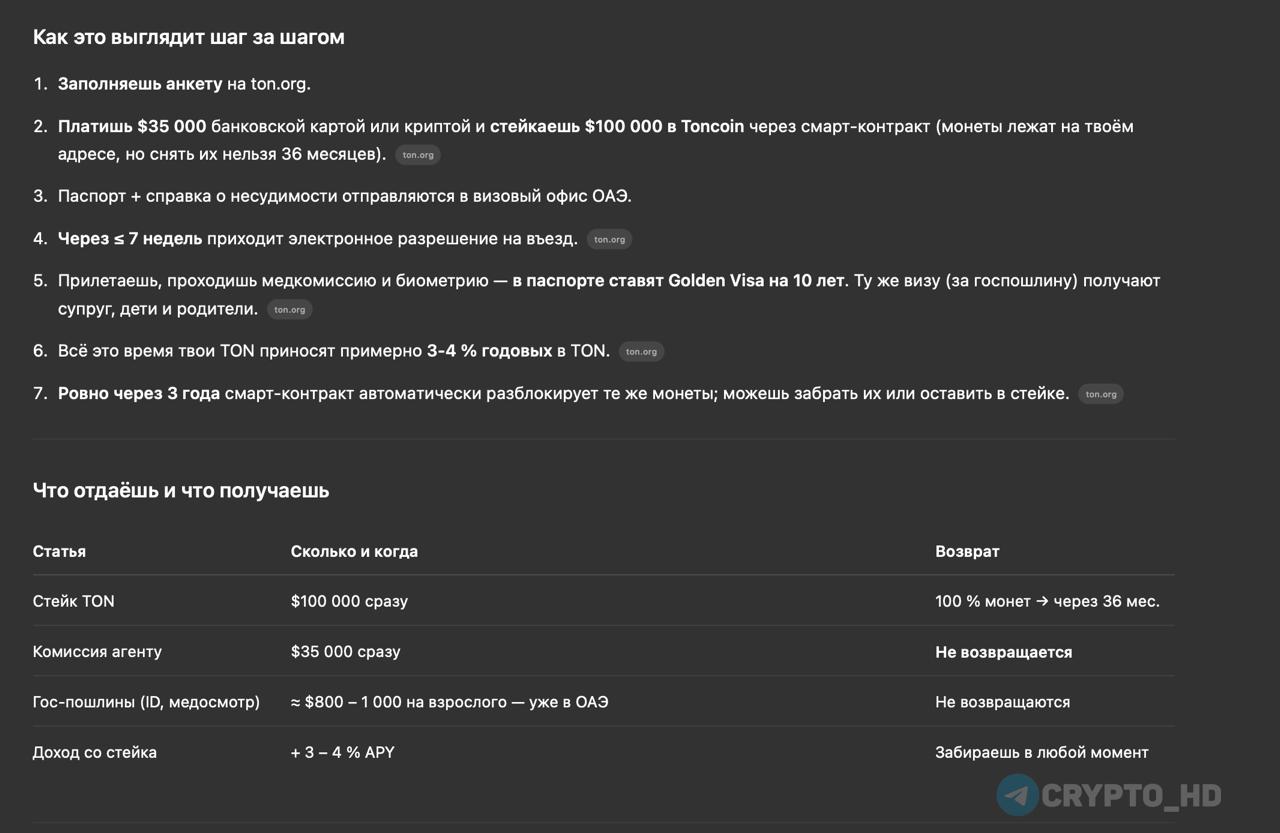Viewport: 1280px width, 833px height.
Task: Click the 'Комиссия агенту' row label
Action: 97,652
